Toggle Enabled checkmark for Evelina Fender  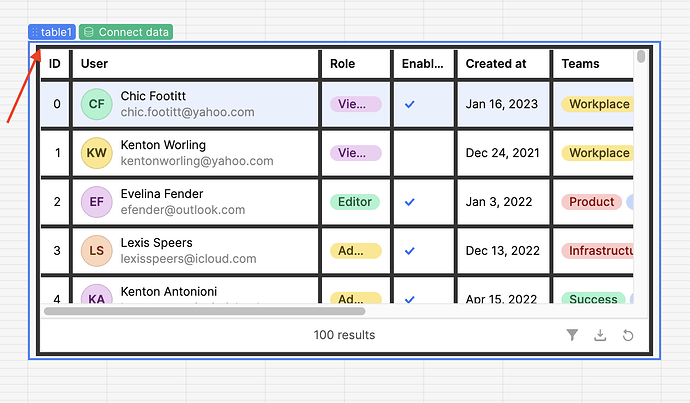click(x=409, y=202)
